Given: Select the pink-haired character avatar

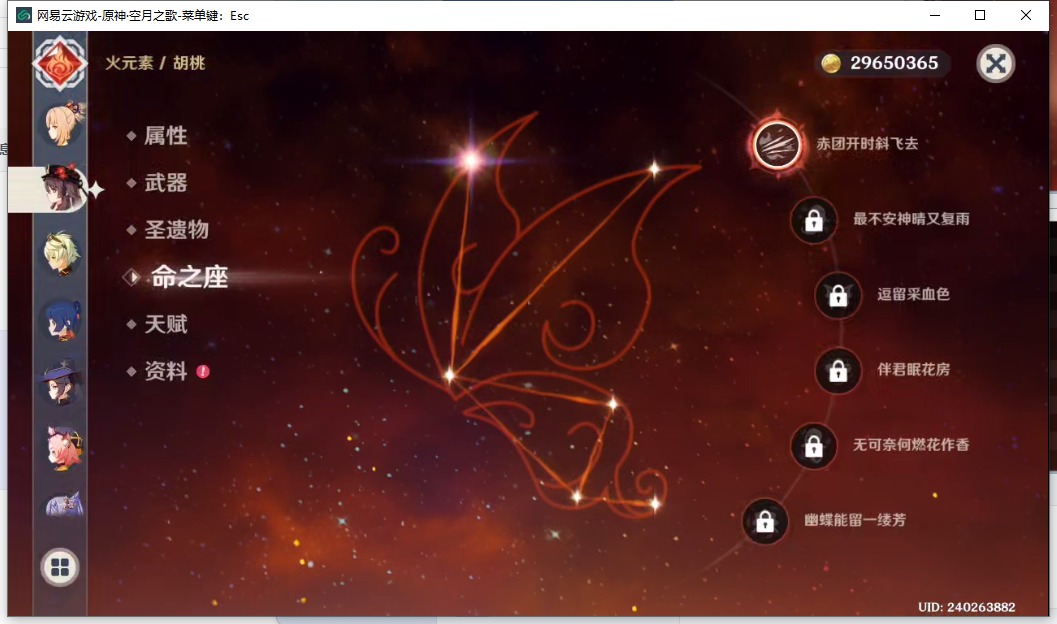Looking at the screenshot, I should point(63,446).
